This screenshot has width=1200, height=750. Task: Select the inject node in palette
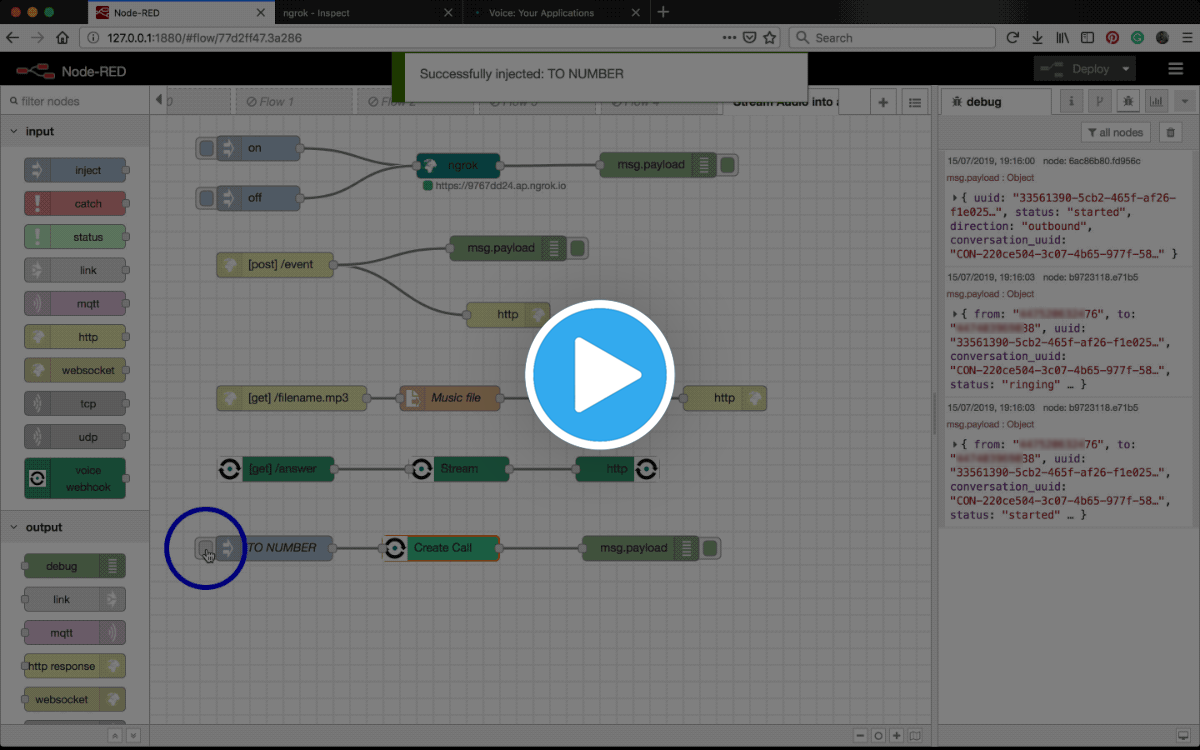coord(76,170)
